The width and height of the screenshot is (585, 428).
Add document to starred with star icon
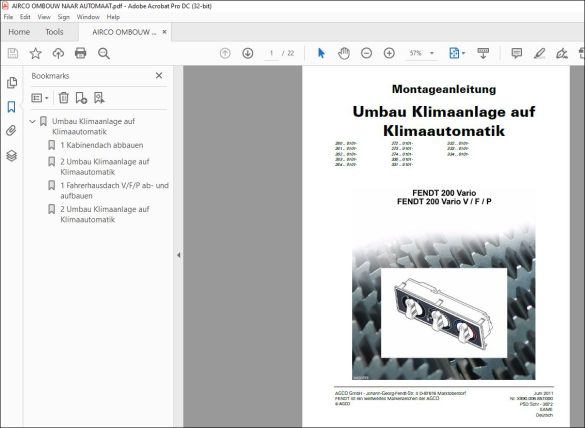point(35,53)
